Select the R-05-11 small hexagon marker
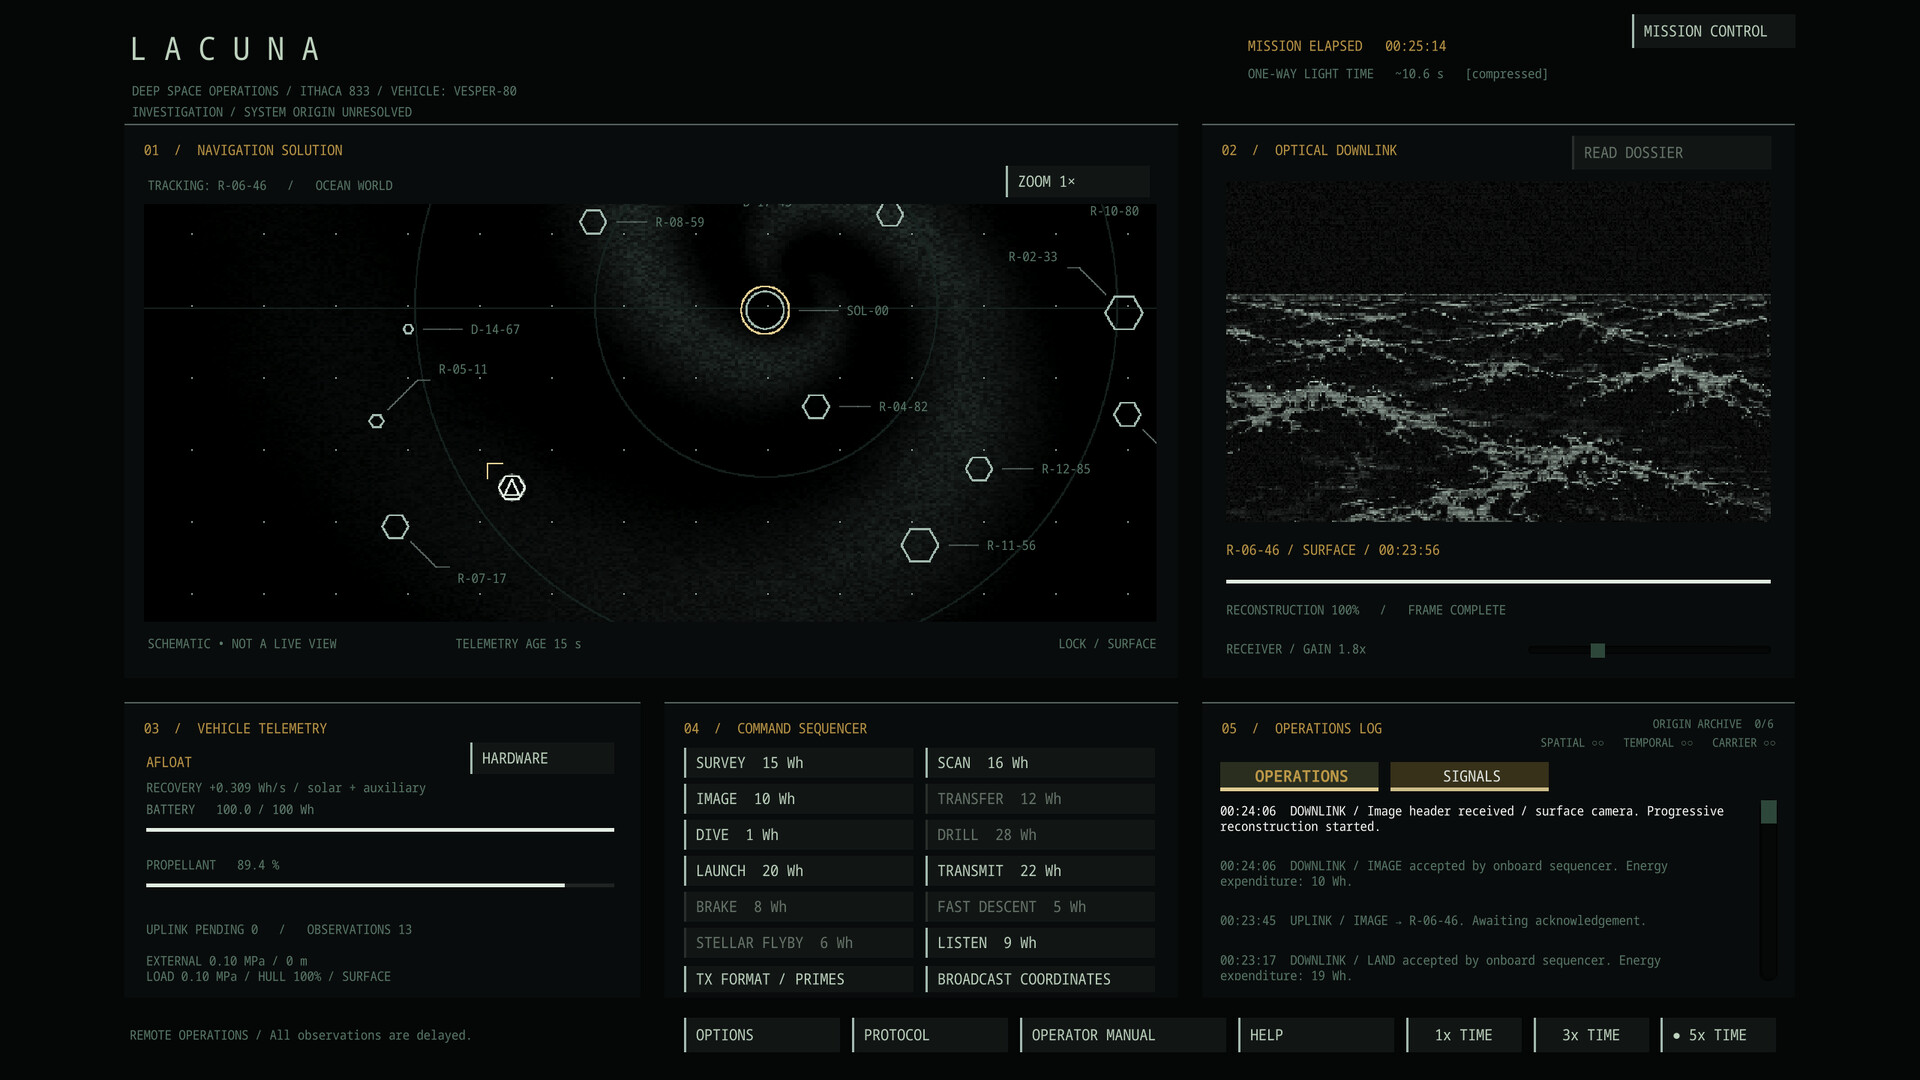The image size is (1920, 1080). (376, 421)
